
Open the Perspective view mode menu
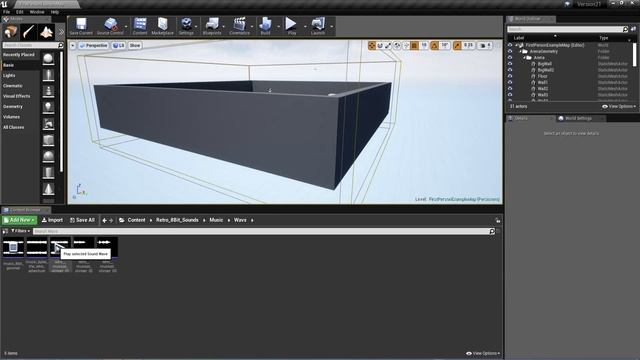point(94,46)
